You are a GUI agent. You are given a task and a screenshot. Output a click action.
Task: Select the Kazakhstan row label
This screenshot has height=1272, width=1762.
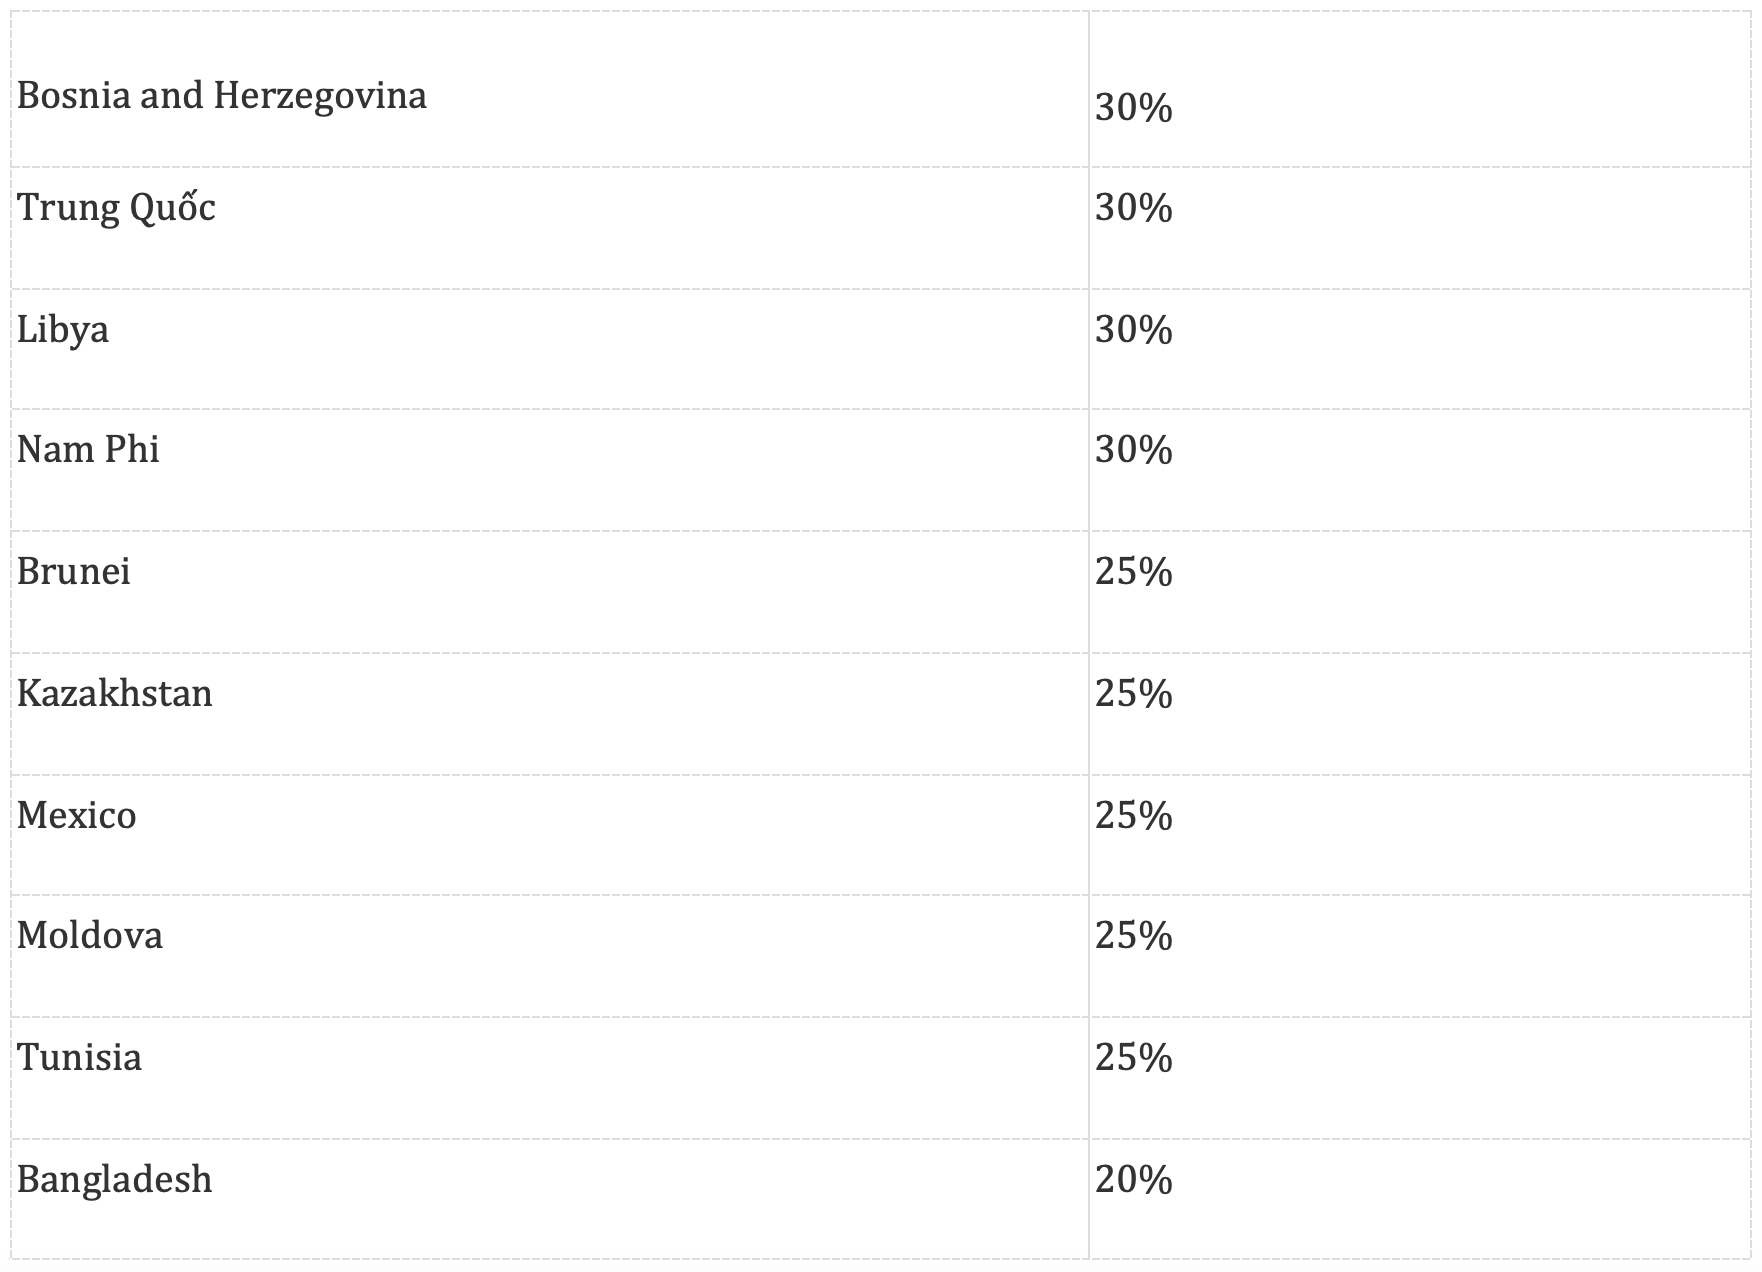[115, 694]
